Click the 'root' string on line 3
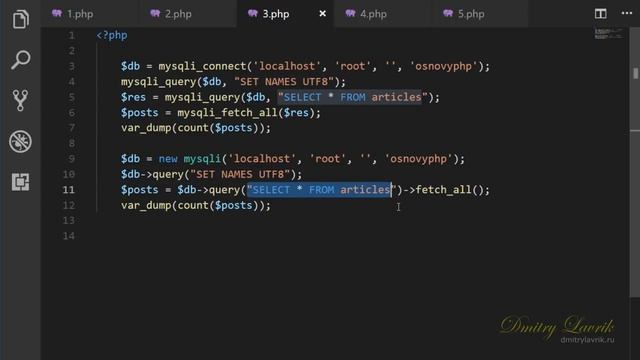This screenshot has width=640, height=360. pos(353,66)
